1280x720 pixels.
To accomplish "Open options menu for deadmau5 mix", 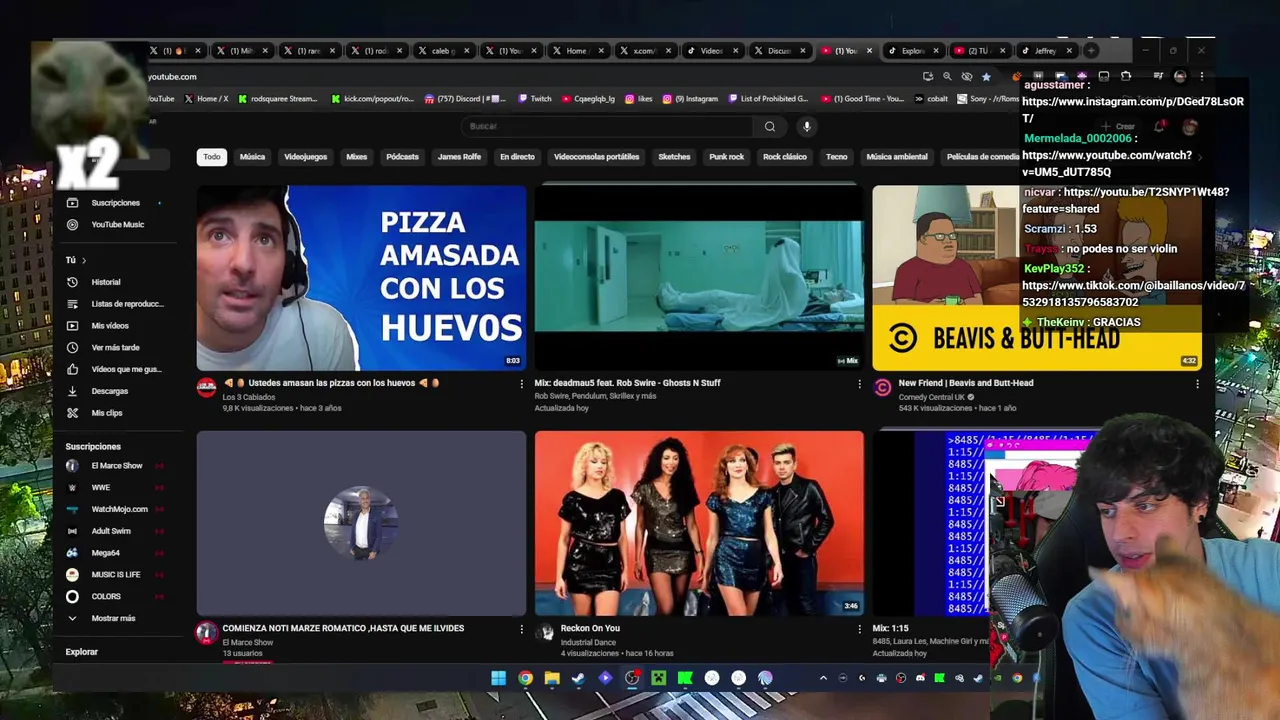I will tap(859, 383).
